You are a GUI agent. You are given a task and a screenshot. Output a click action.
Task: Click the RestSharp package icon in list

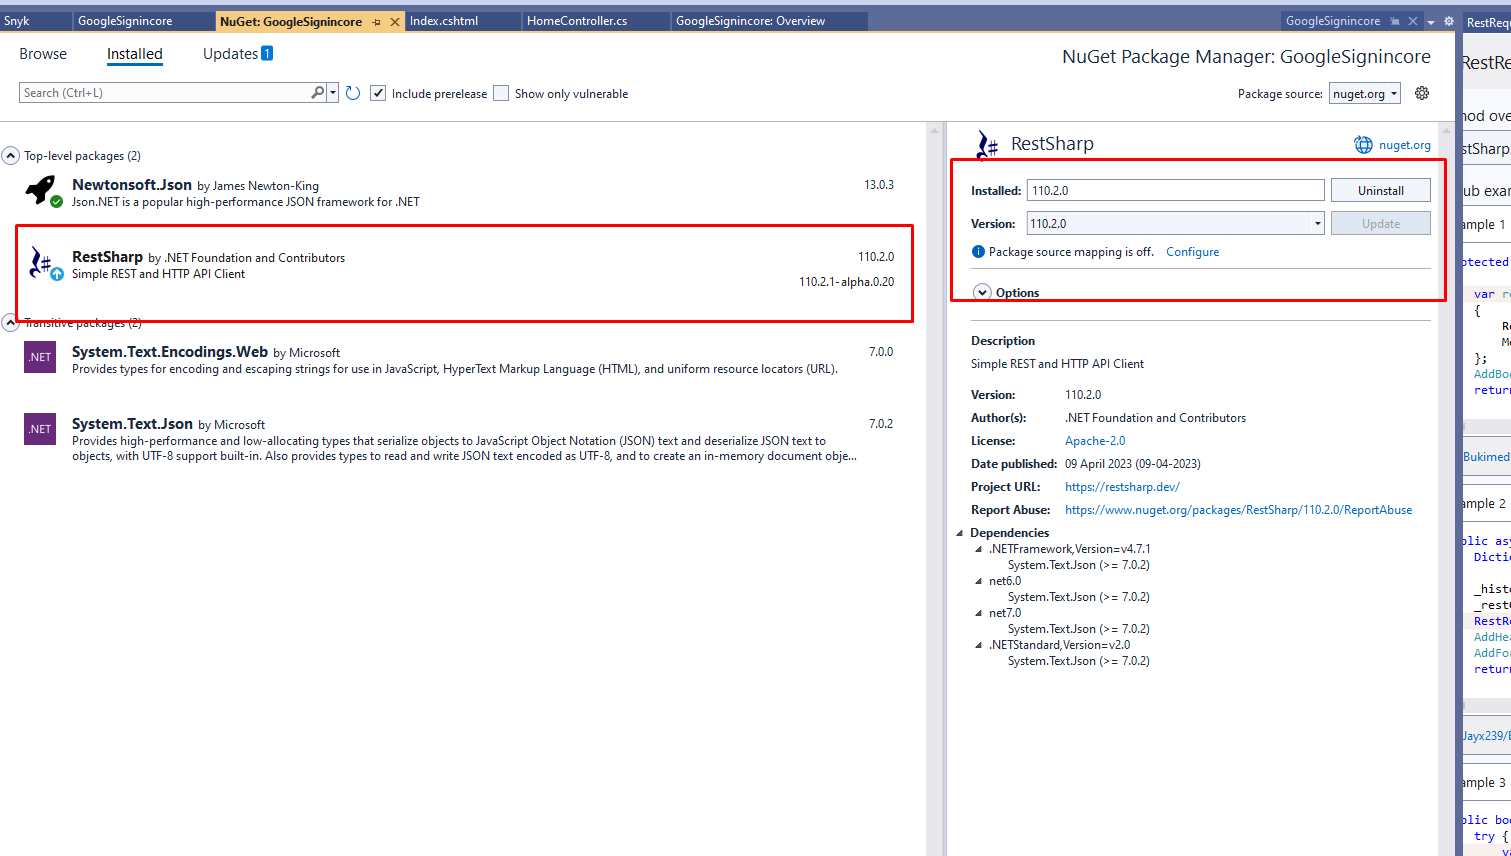tap(42, 263)
